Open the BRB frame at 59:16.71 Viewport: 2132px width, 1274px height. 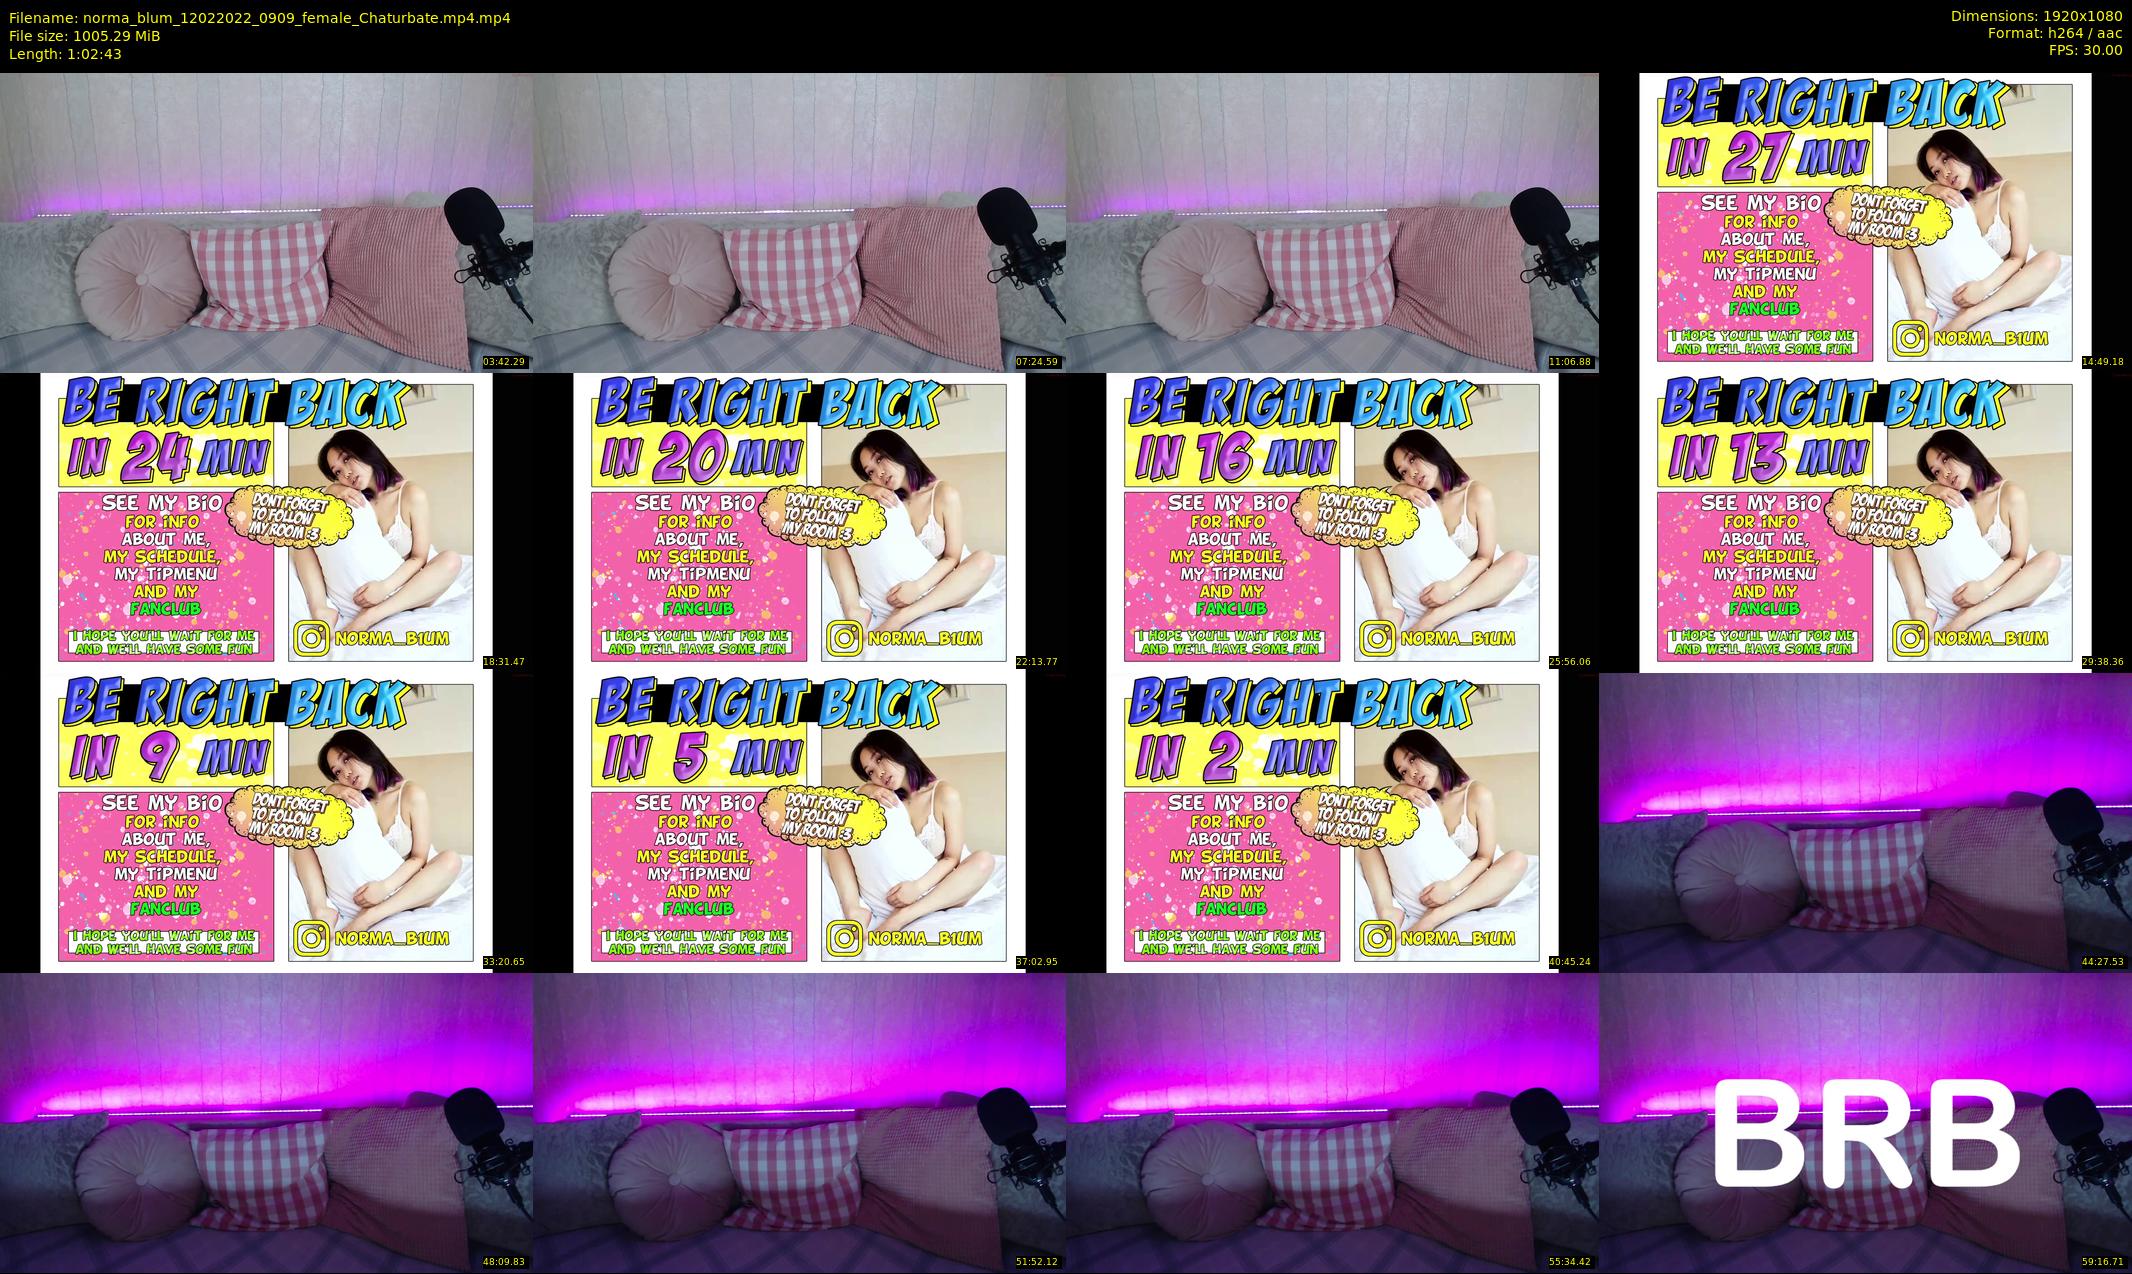(1865, 1122)
